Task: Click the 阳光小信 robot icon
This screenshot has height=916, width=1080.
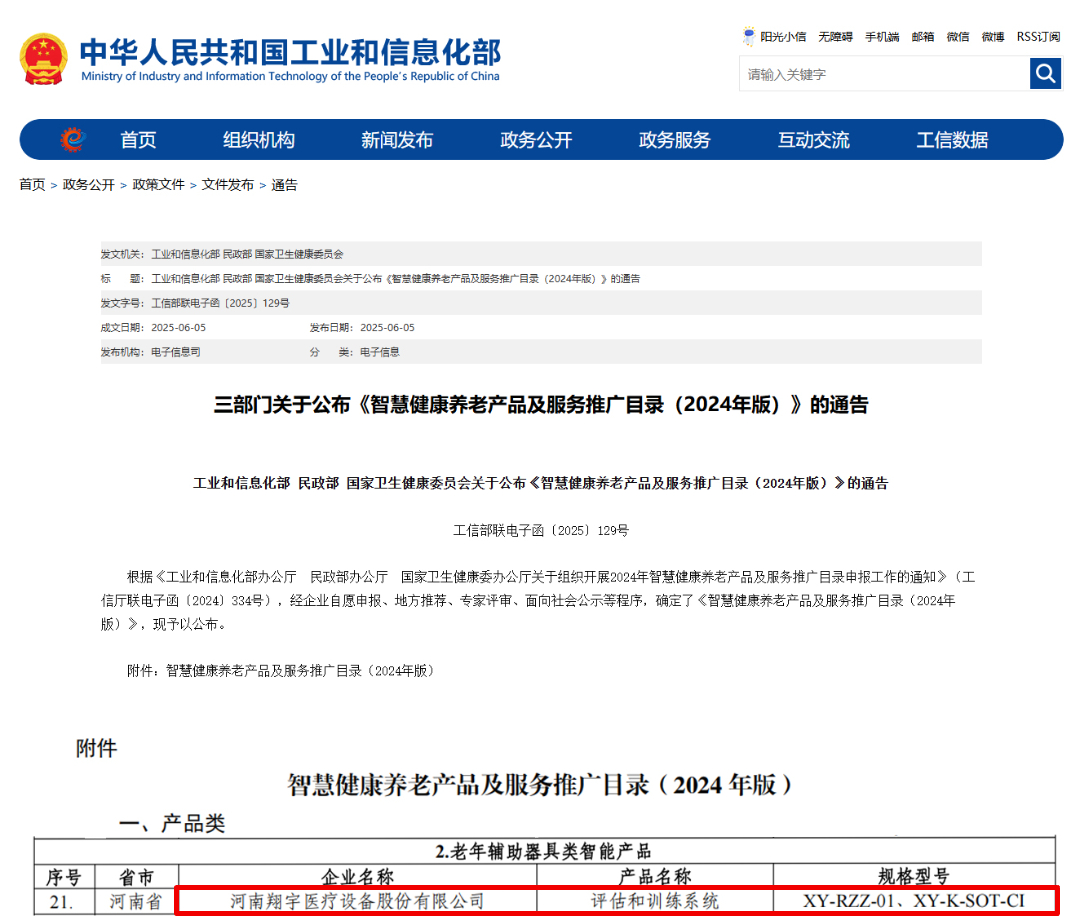Action: tap(749, 37)
